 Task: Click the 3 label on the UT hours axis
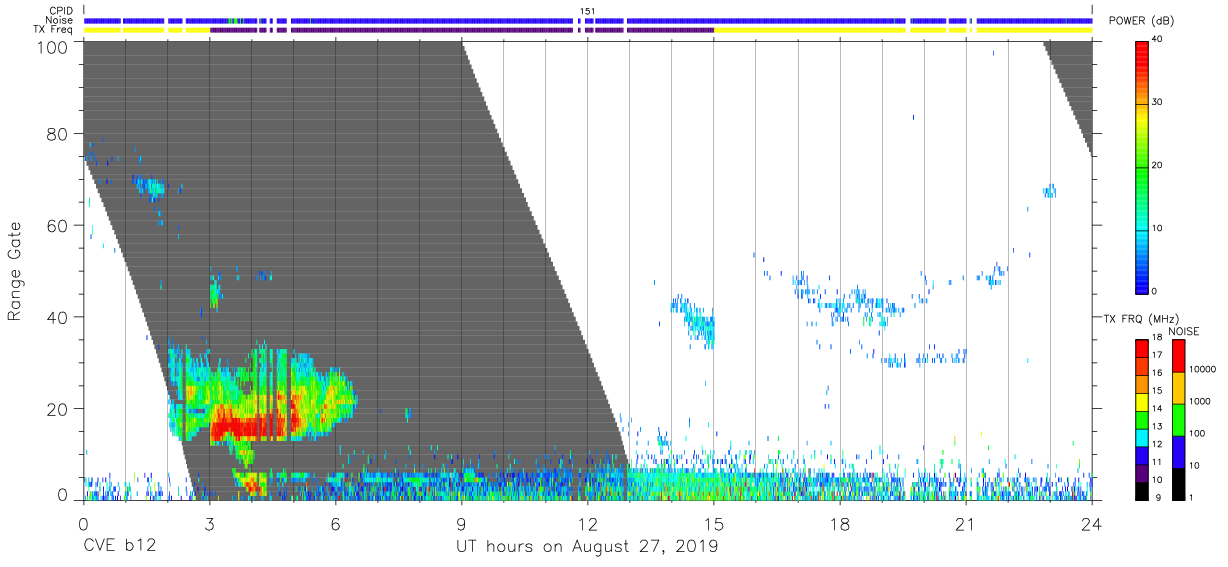pyautogui.click(x=209, y=522)
